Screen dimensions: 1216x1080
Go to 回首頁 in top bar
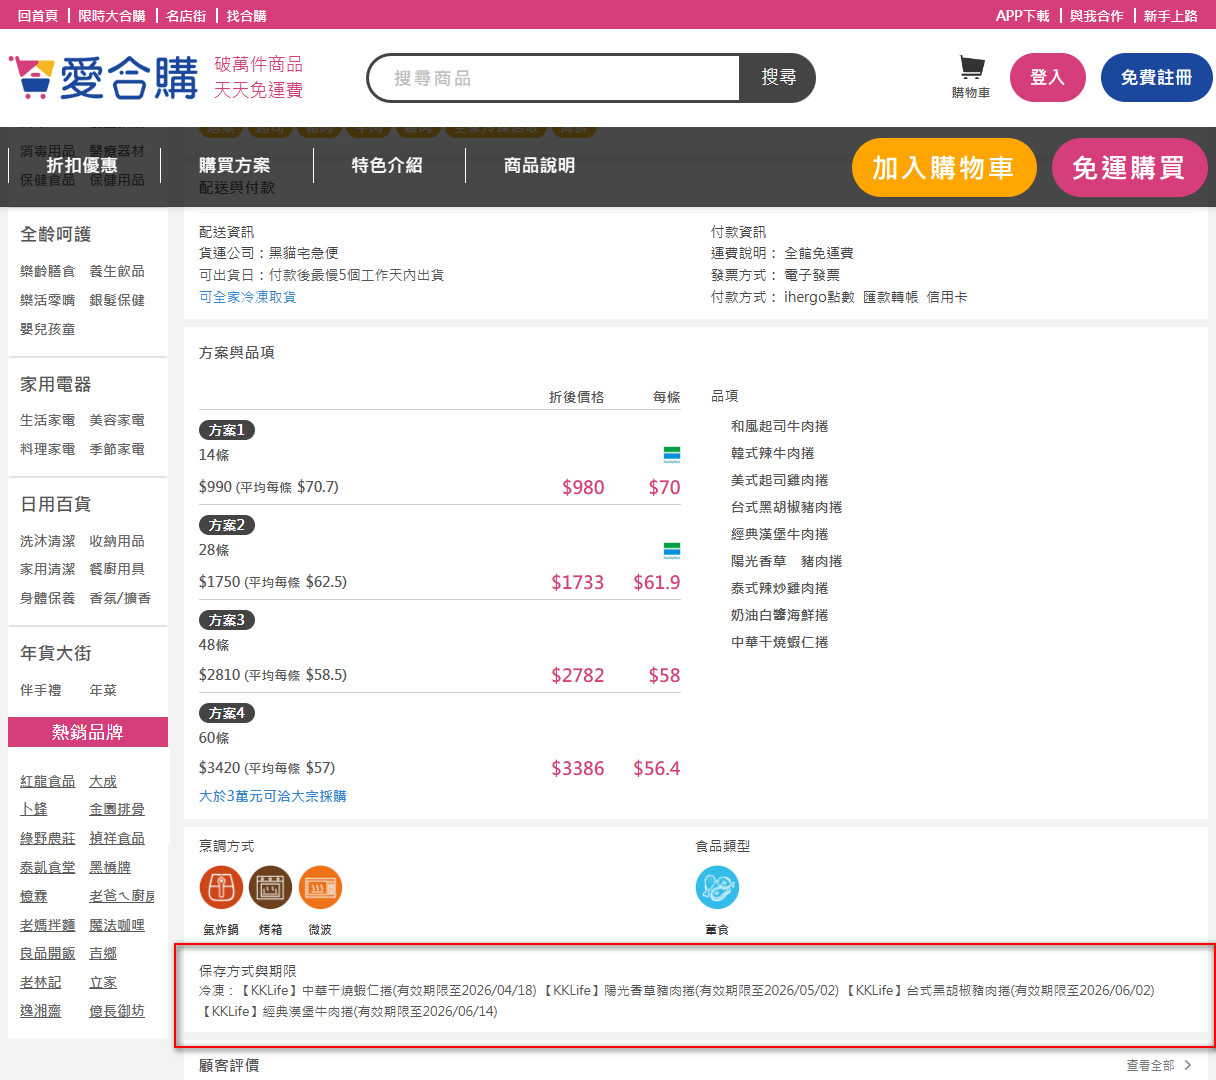tap(37, 15)
